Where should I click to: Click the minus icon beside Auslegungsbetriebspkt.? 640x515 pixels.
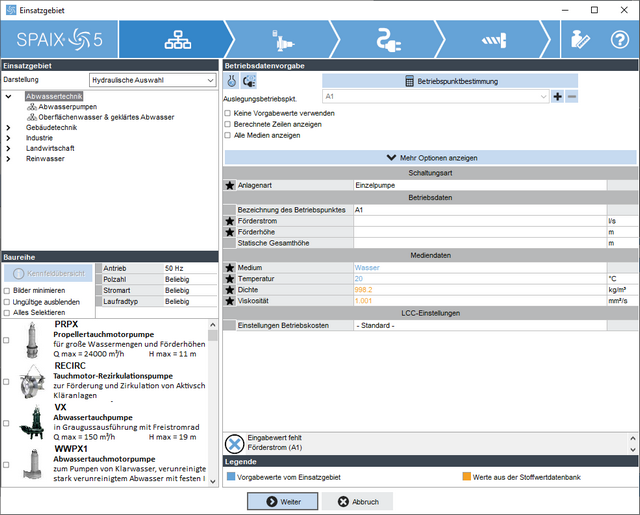point(572,97)
